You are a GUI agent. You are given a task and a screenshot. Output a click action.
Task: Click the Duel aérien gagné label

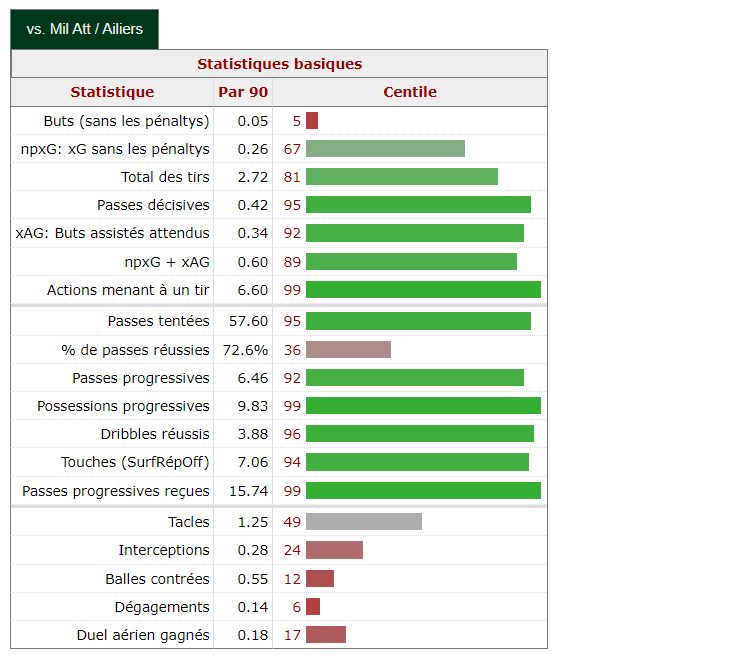click(143, 635)
